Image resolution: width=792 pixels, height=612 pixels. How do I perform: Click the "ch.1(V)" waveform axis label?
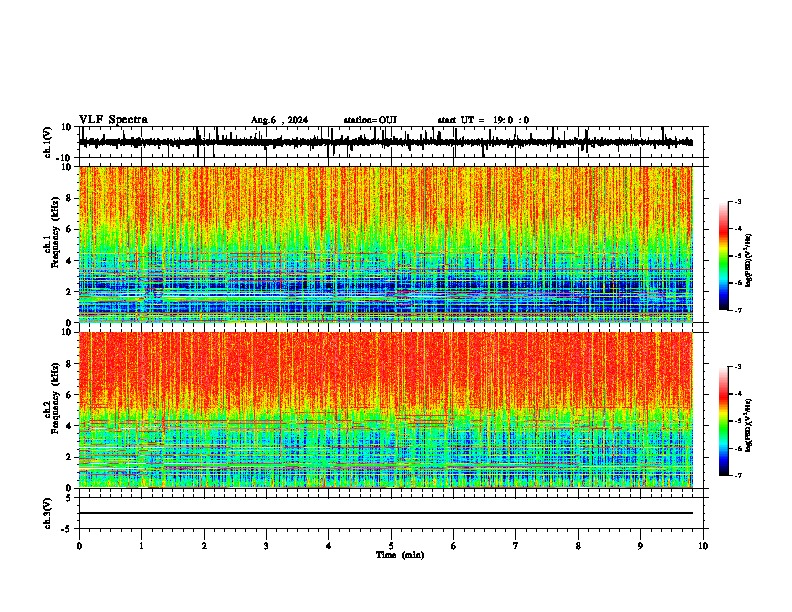48,142
